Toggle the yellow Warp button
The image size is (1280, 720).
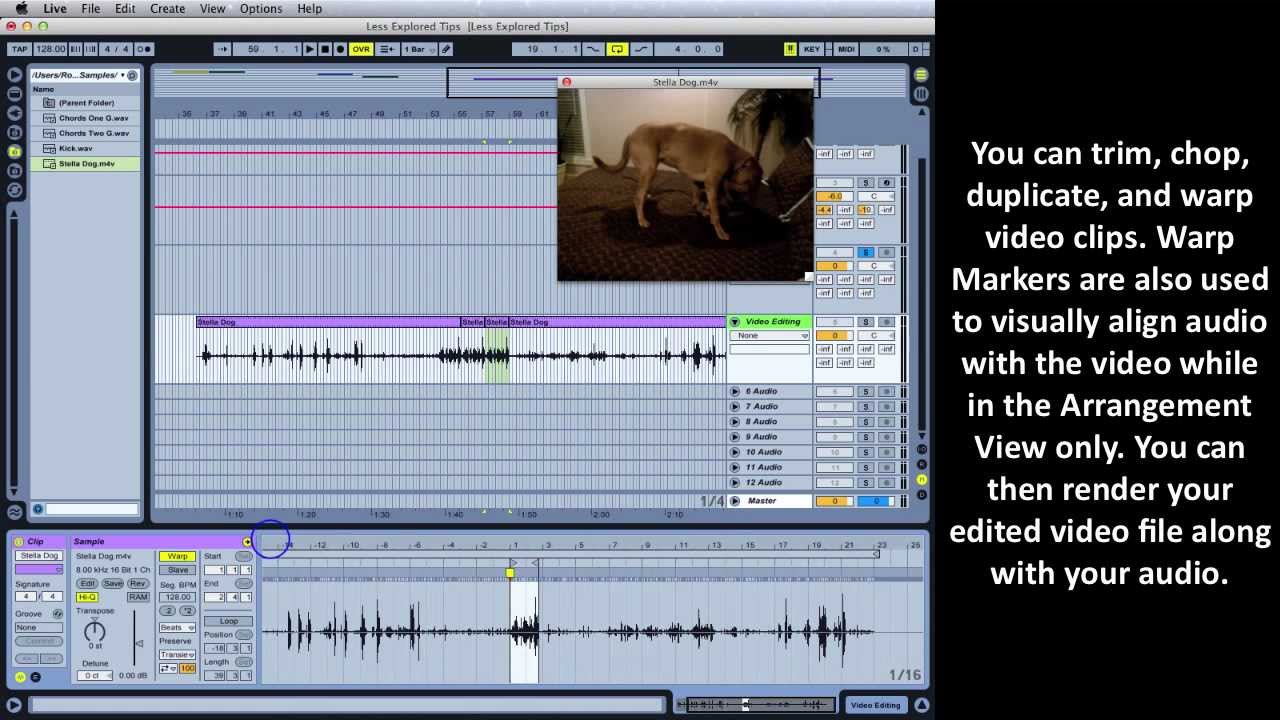[x=178, y=556]
